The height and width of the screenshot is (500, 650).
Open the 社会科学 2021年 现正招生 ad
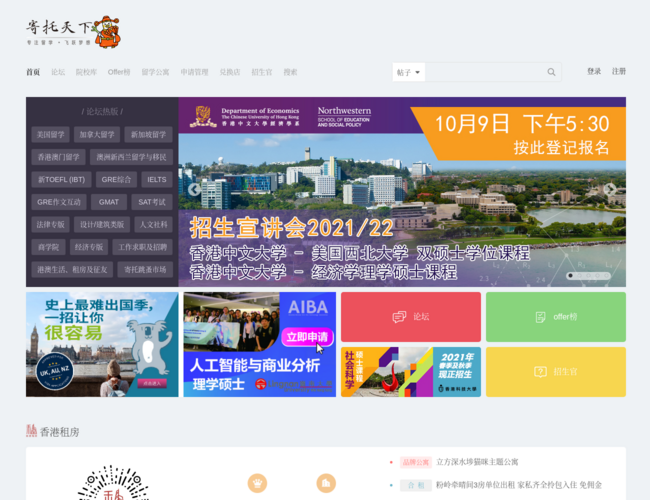pyautogui.click(x=411, y=372)
